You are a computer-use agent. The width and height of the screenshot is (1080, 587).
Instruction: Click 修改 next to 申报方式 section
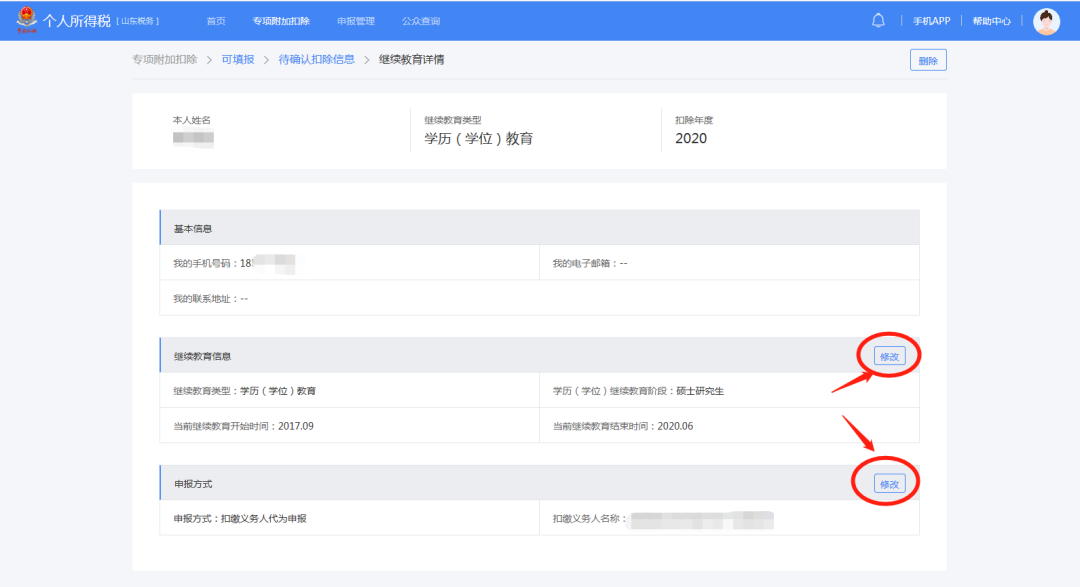[x=891, y=481]
